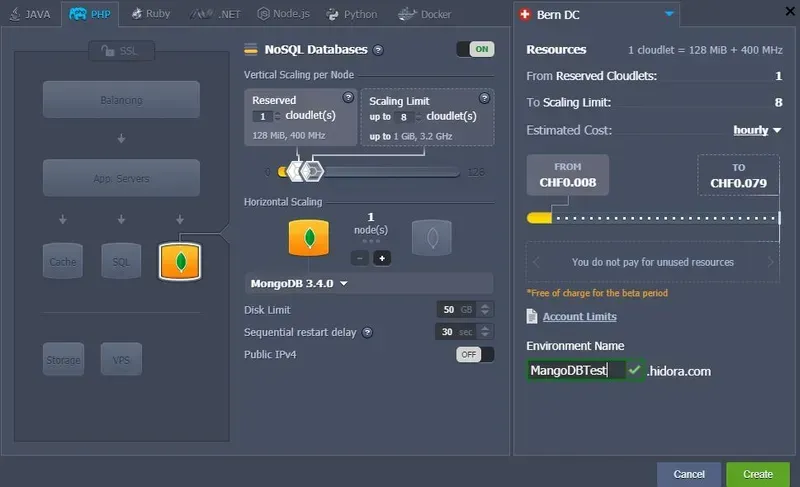
Task: Click the Disk Limit value field
Action: click(x=458, y=310)
